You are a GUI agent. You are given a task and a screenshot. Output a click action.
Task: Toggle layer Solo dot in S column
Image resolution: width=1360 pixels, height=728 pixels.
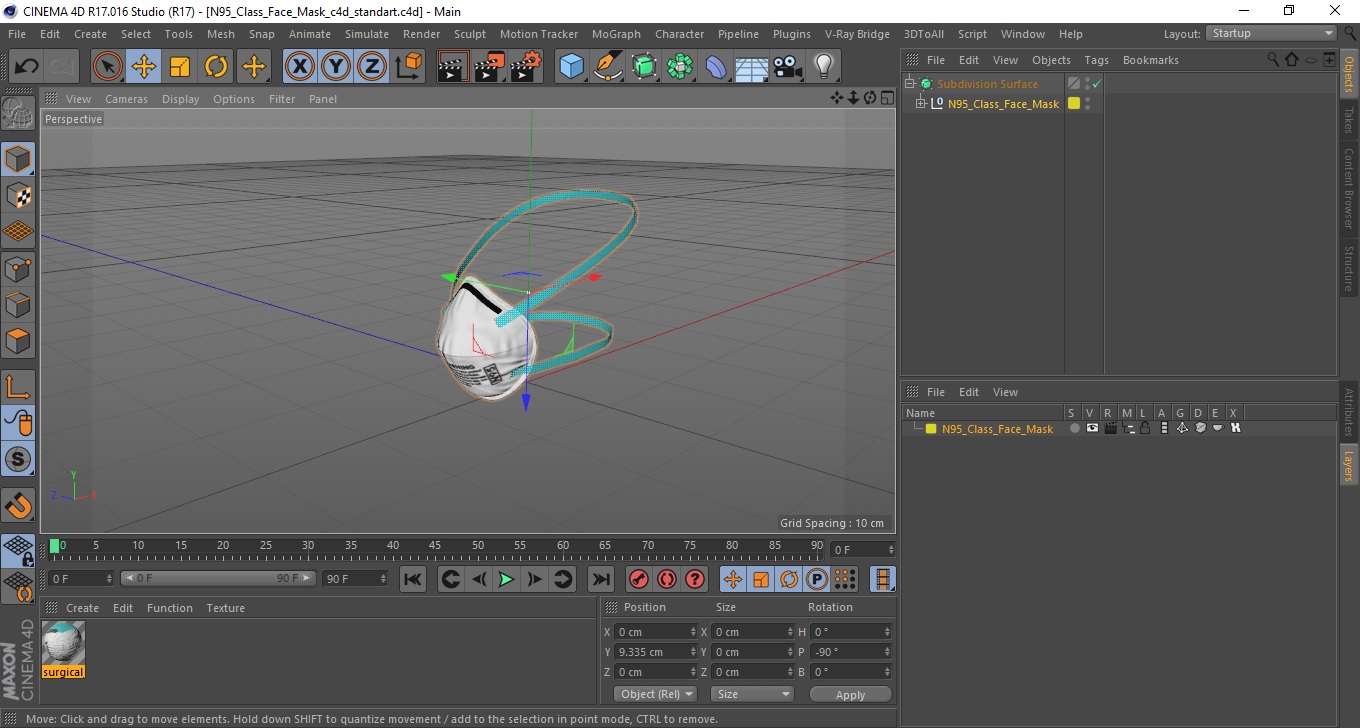pyautogui.click(x=1074, y=428)
